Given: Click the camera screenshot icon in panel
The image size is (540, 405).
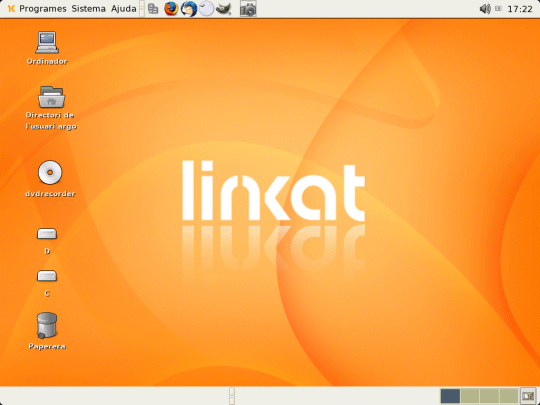Looking at the screenshot, I should [248, 9].
